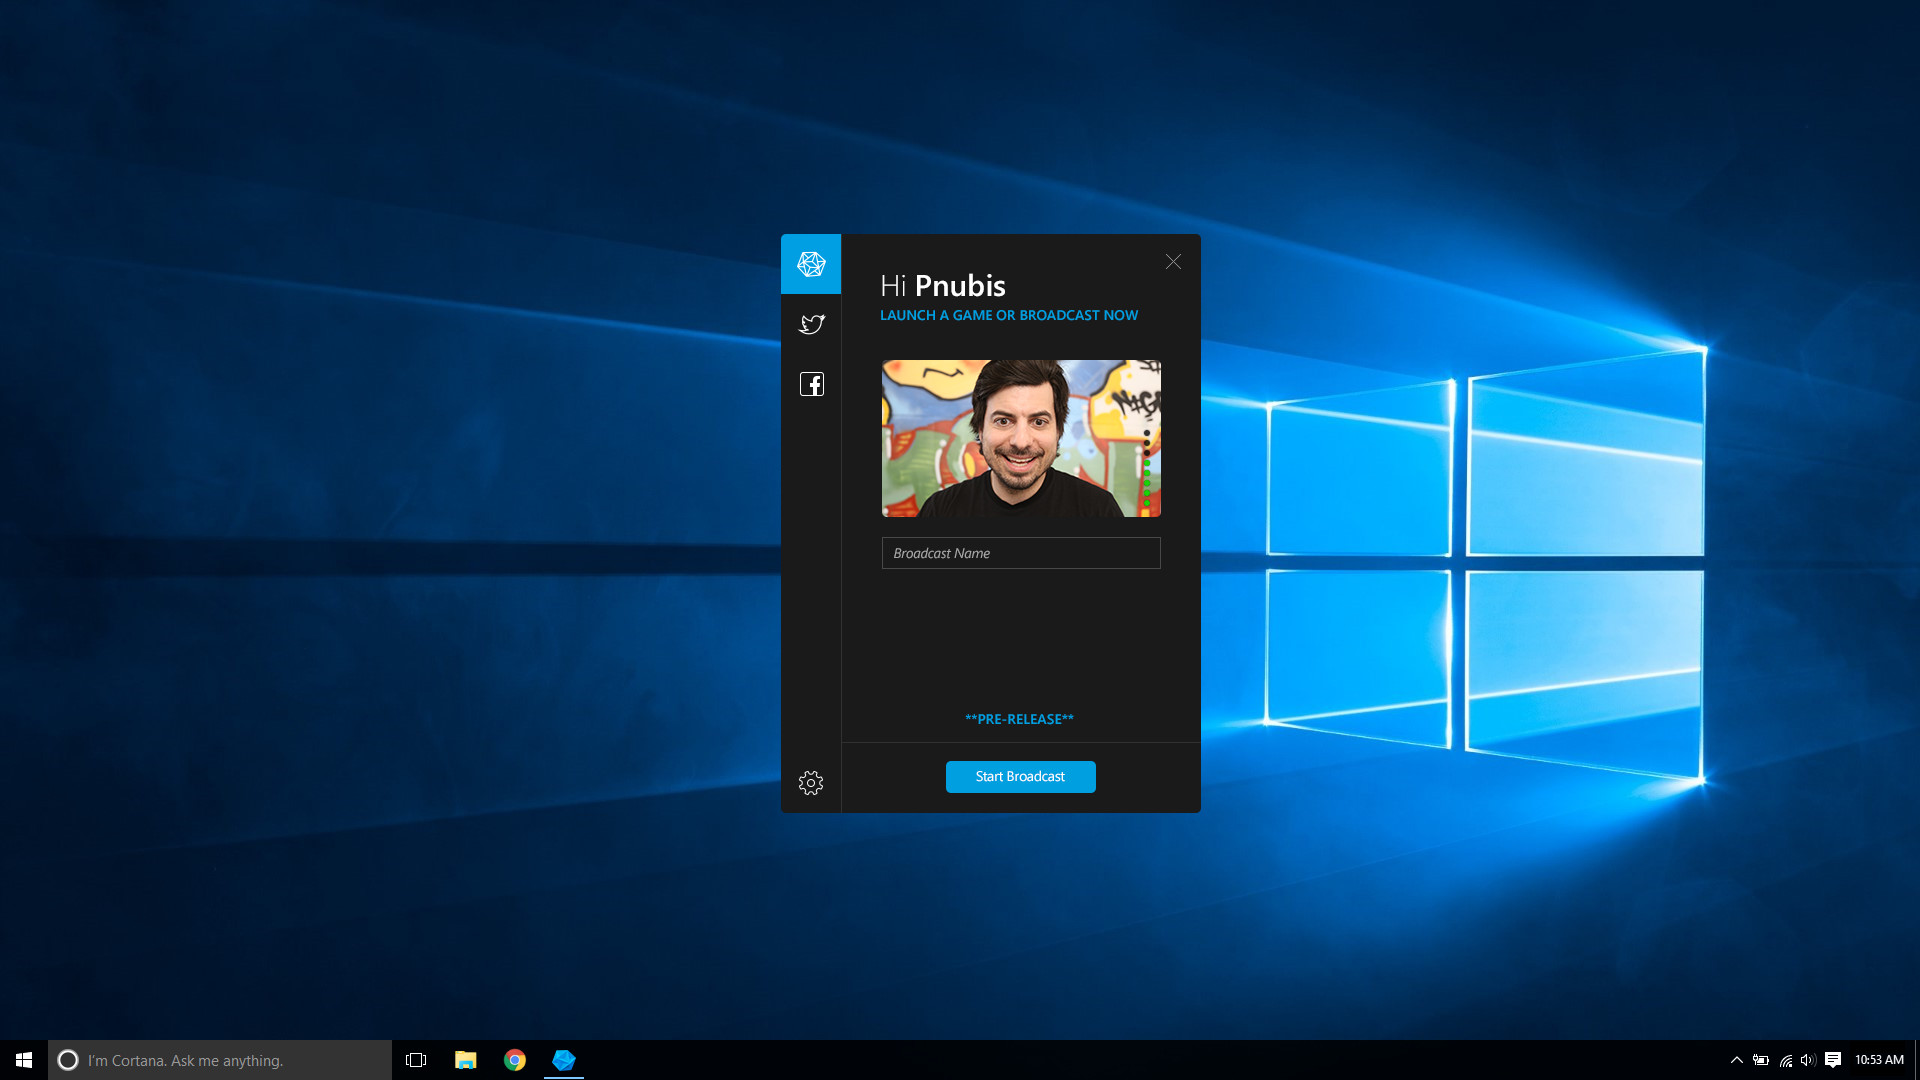Launch File Explorer from the taskbar
The height and width of the screenshot is (1080, 1920).
click(465, 1060)
